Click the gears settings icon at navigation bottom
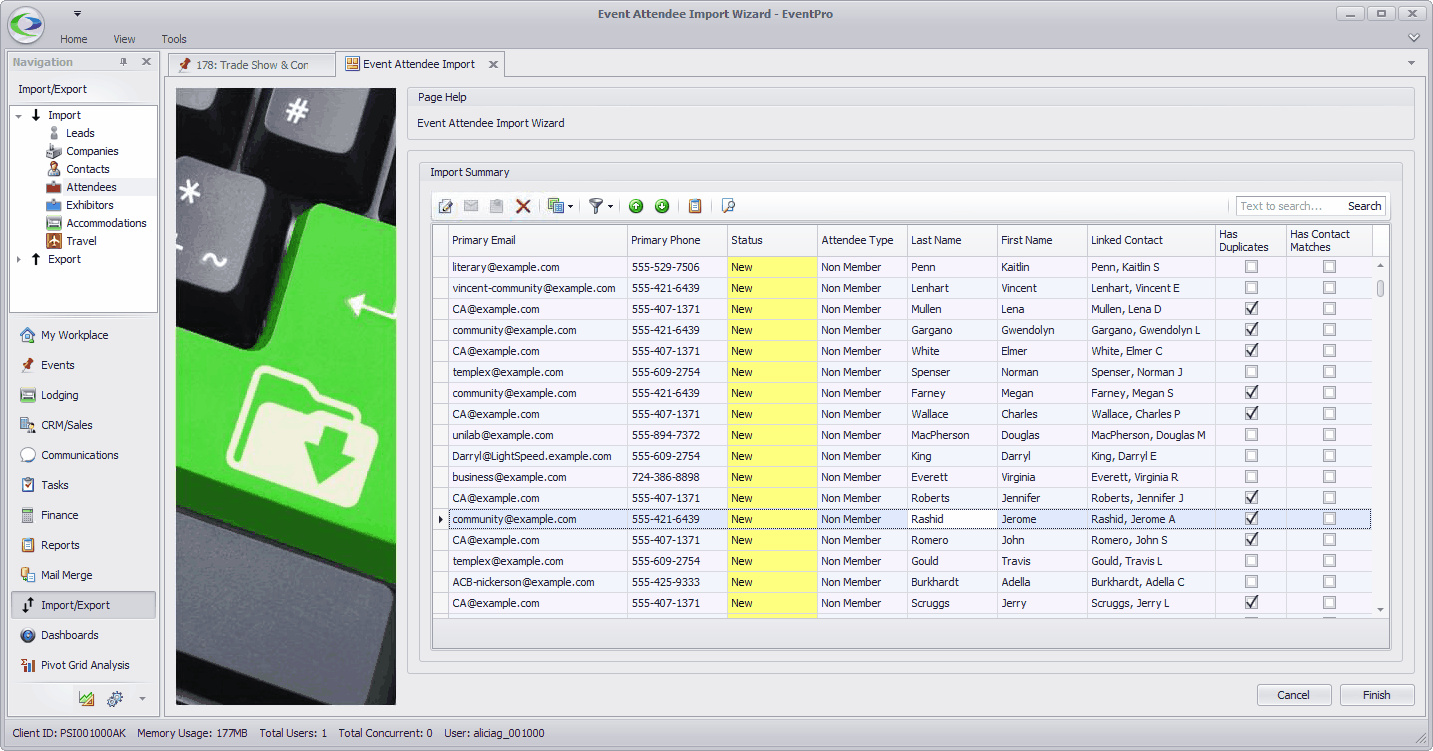Image resolution: width=1433 pixels, height=751 pixels. click(x=115, y=698)
